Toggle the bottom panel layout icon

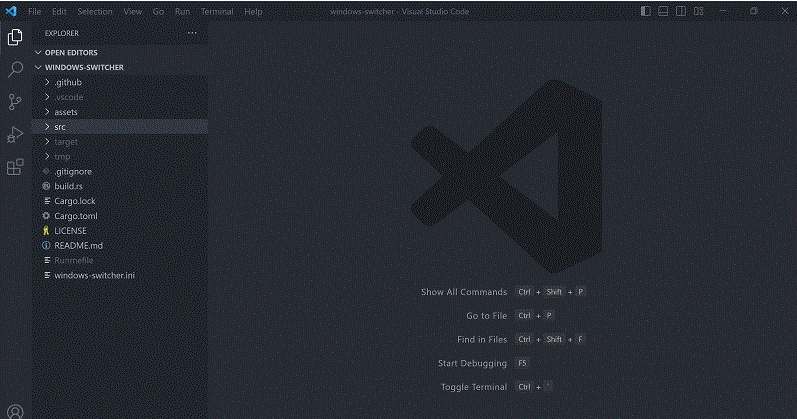click(x=663, y=11)
